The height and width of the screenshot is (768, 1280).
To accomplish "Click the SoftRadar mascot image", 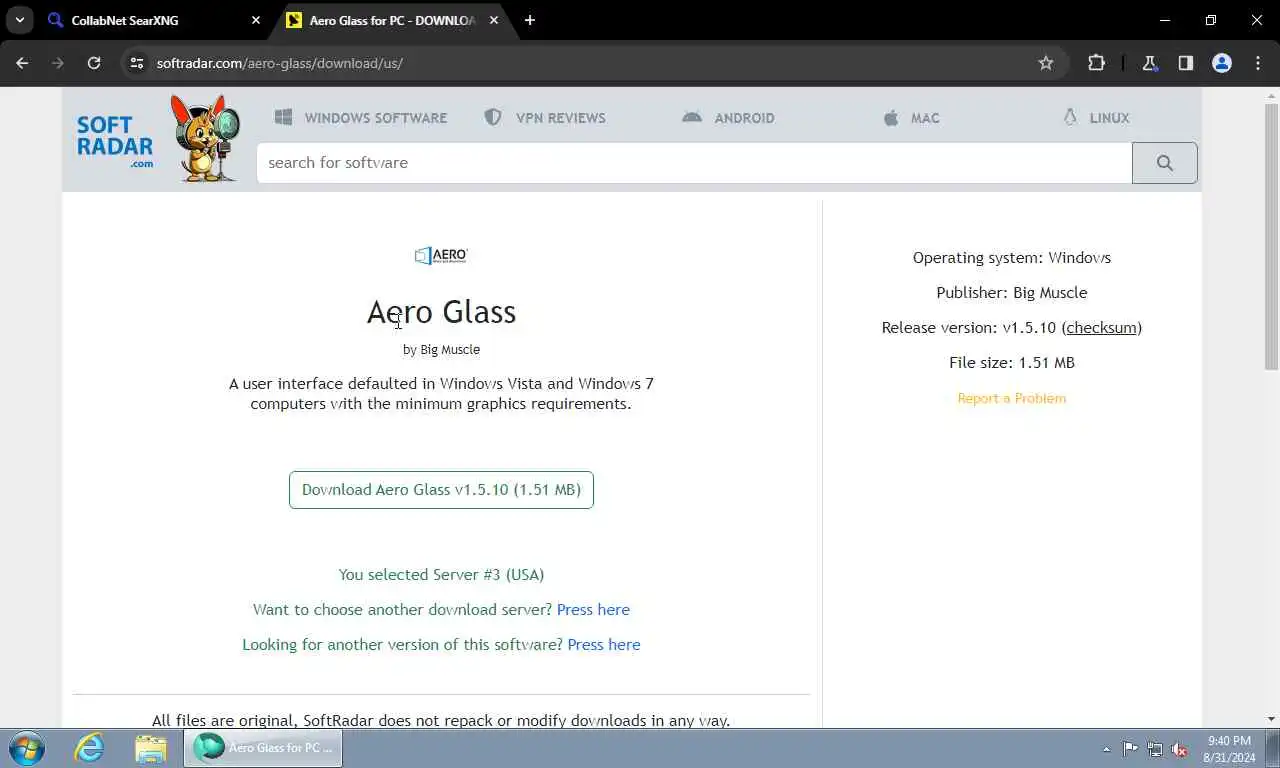I will [x=205, y=138].
